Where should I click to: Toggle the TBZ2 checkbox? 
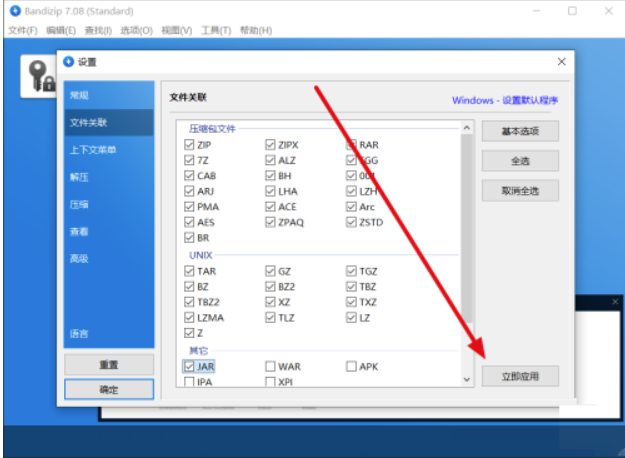tap(189, 302)
